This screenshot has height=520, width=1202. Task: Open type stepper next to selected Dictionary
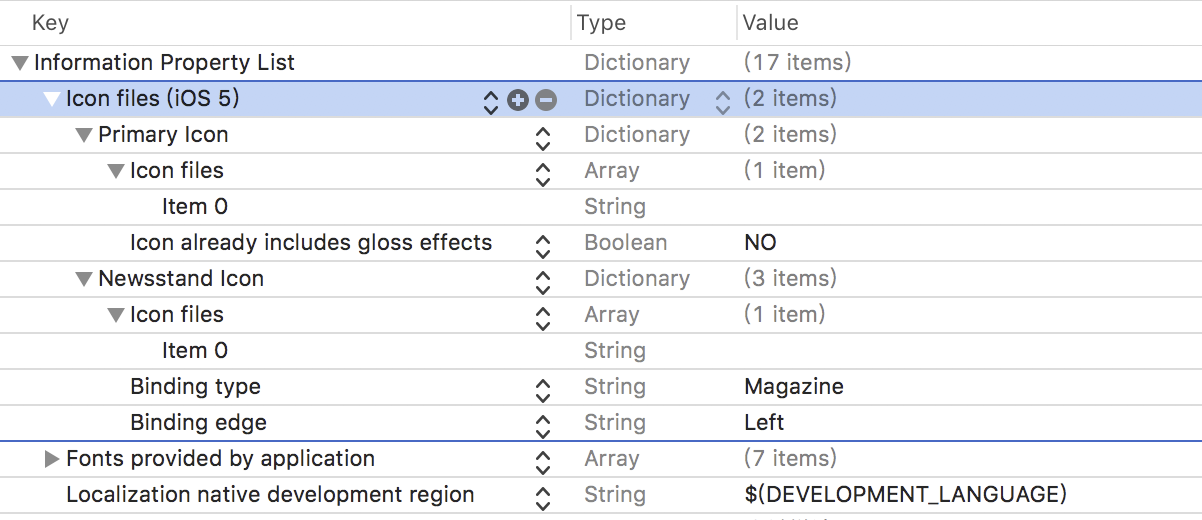pos(723,100)
